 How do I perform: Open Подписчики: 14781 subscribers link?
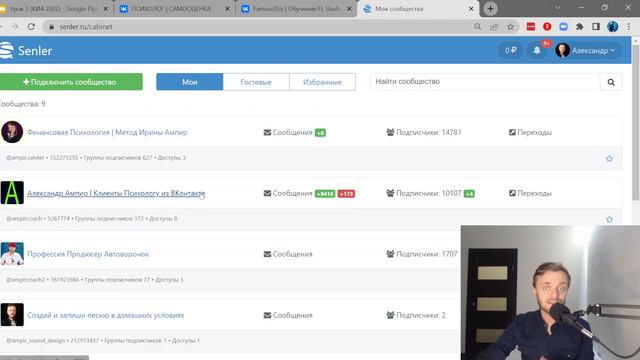pos(424,132)
